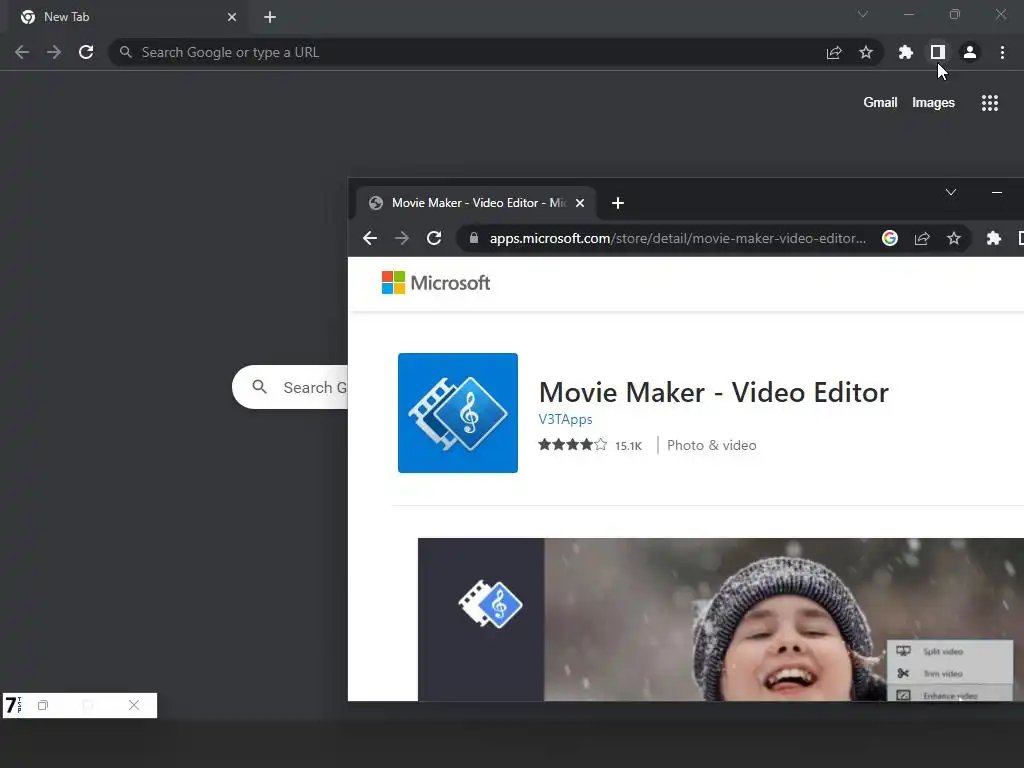Click back arrow in New Tab window
This screenshot has height=768, width=1024.
tap(22, 52)
